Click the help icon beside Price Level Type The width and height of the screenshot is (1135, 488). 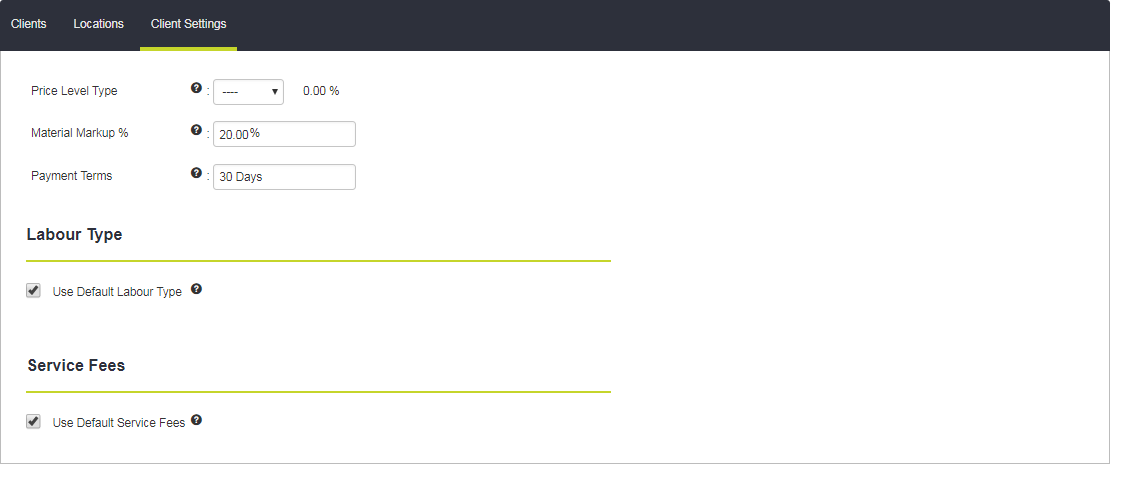pyautogui.click(x=196, y=88)
